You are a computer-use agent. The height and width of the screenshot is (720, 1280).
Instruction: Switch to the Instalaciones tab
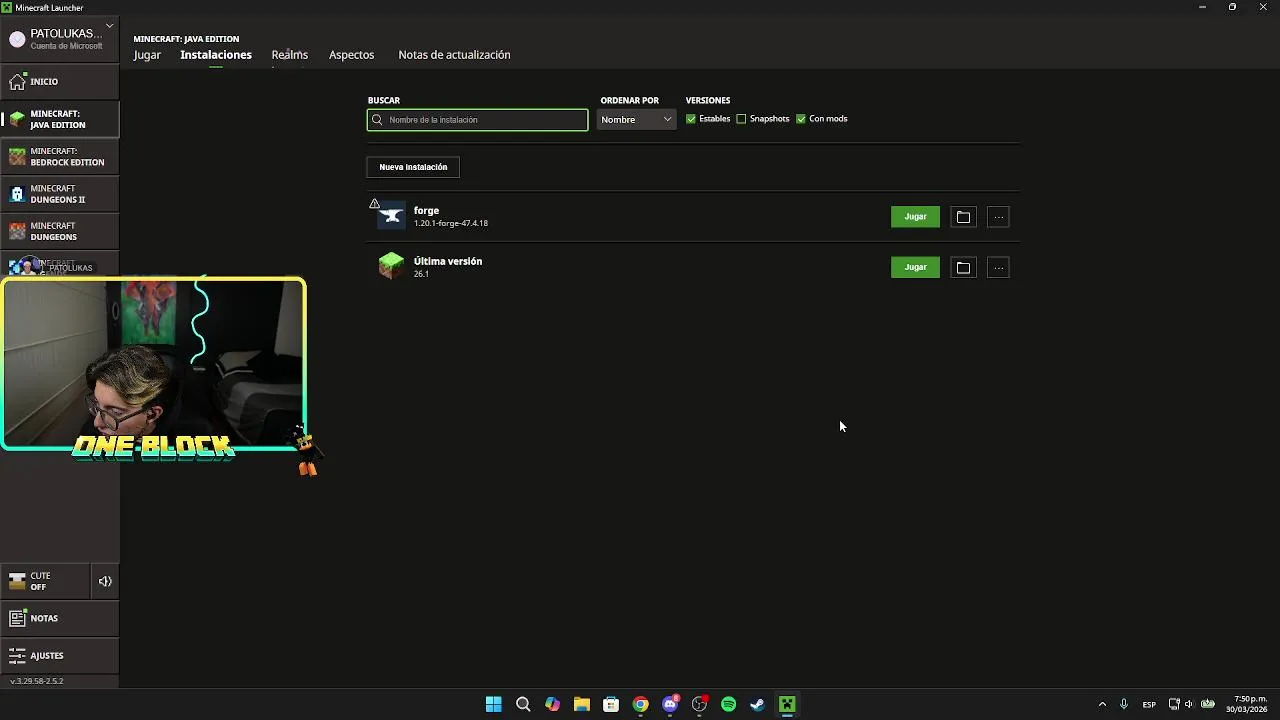pos(216,55)
